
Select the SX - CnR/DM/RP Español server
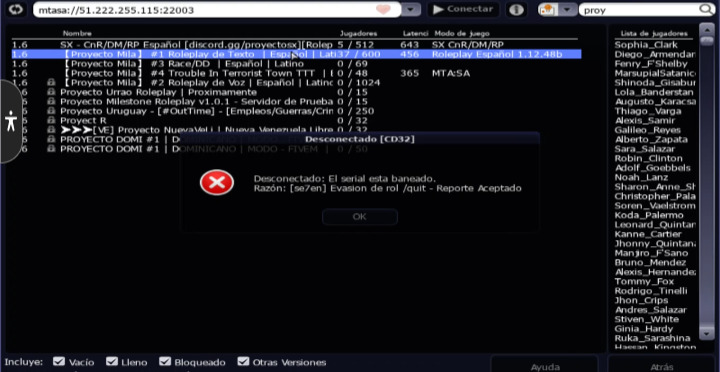[x=296, y=45]
